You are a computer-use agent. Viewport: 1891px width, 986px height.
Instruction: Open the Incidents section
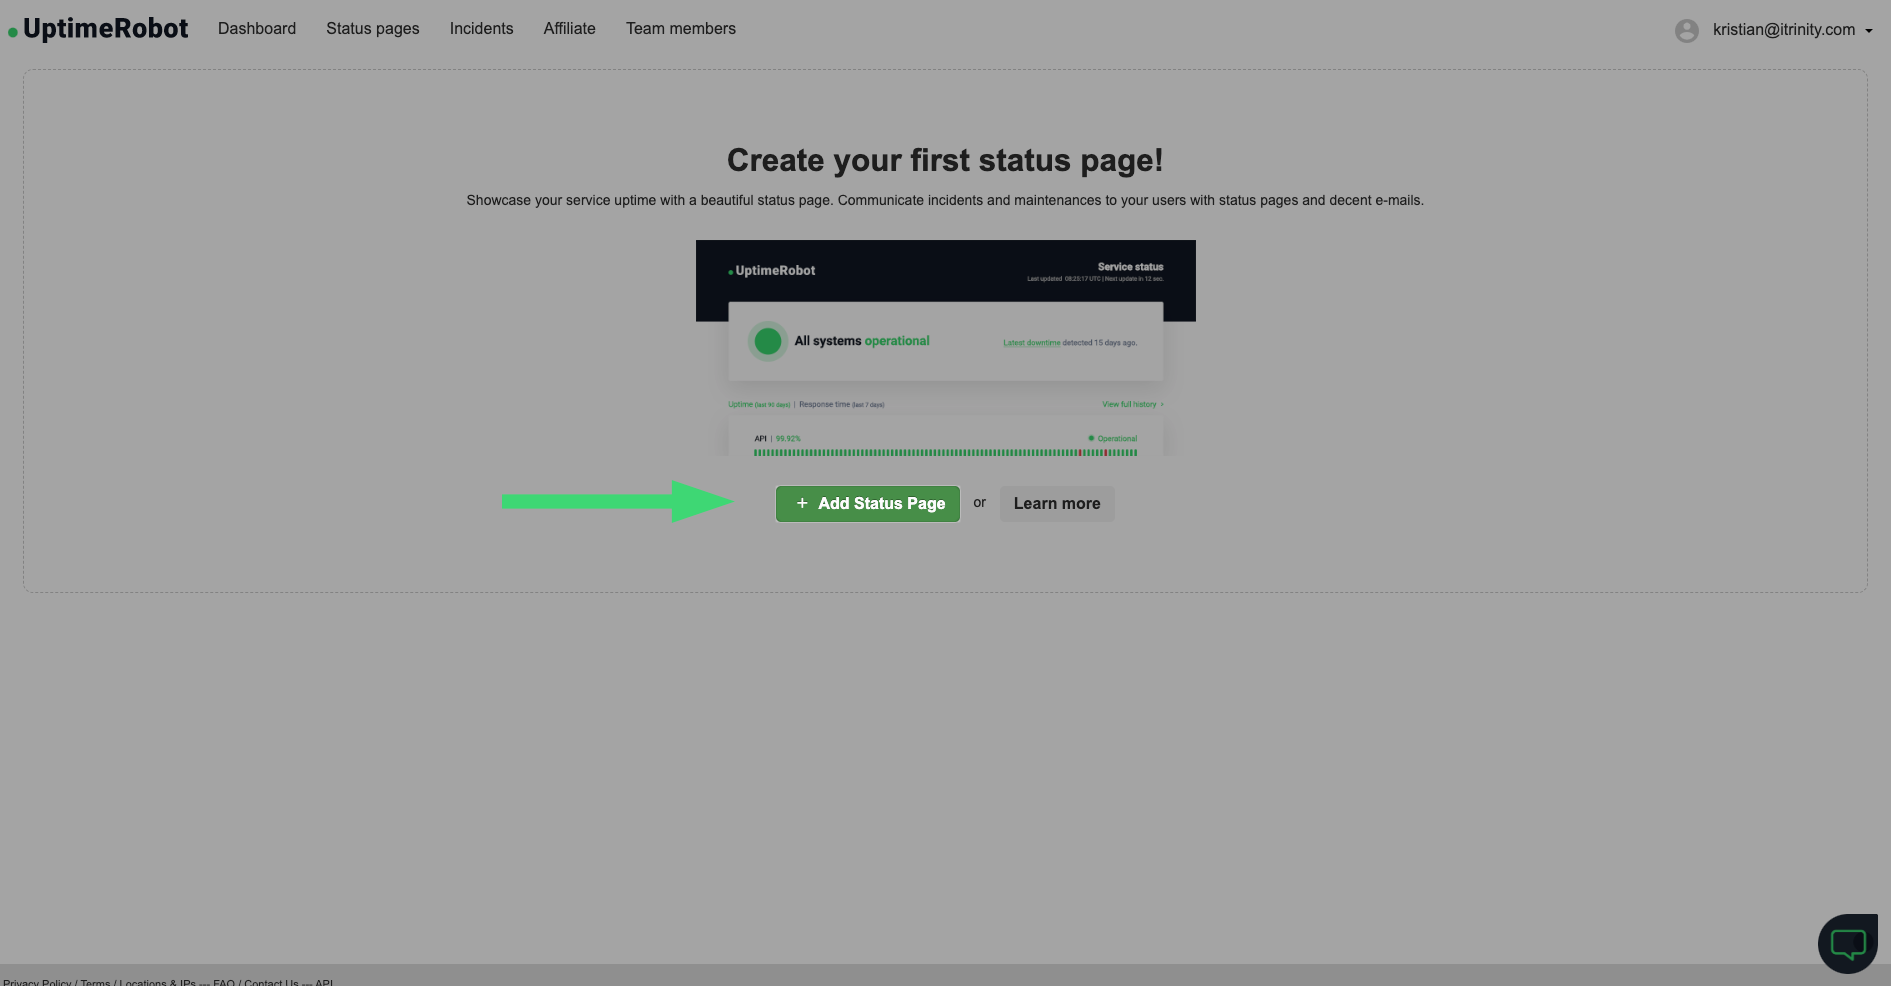481,29
